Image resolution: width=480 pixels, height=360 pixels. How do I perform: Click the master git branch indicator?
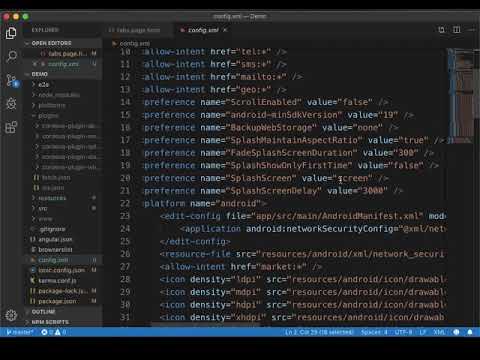(x=20, y=332)
